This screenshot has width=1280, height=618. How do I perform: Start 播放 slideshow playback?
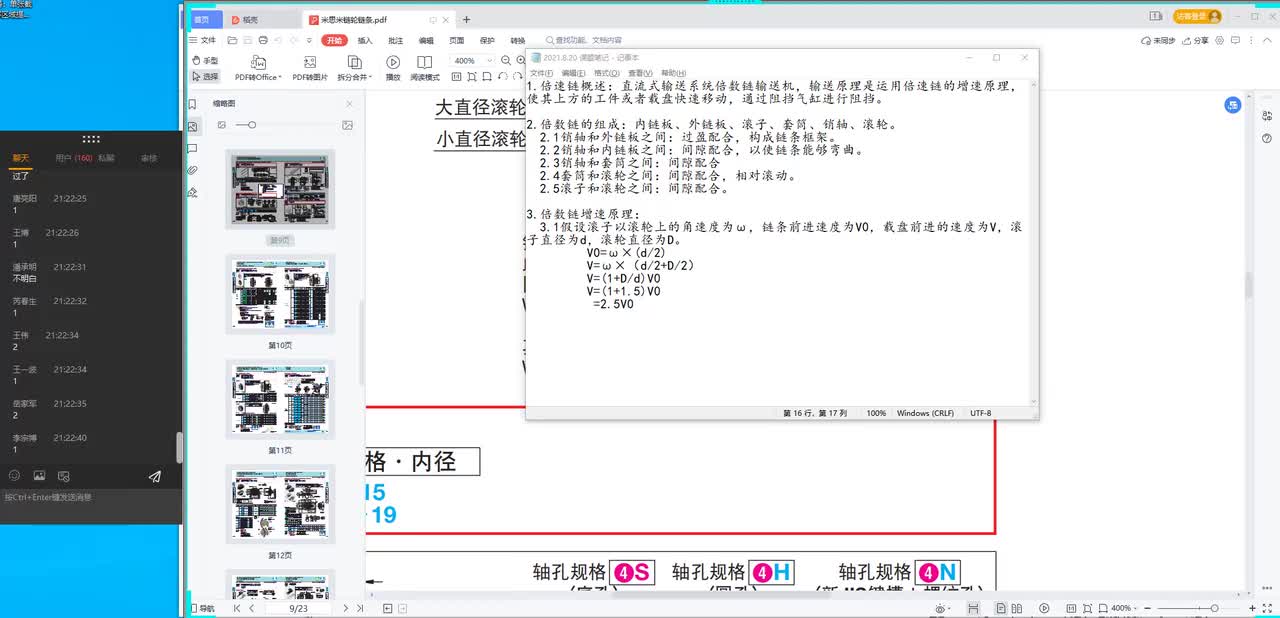393,68
